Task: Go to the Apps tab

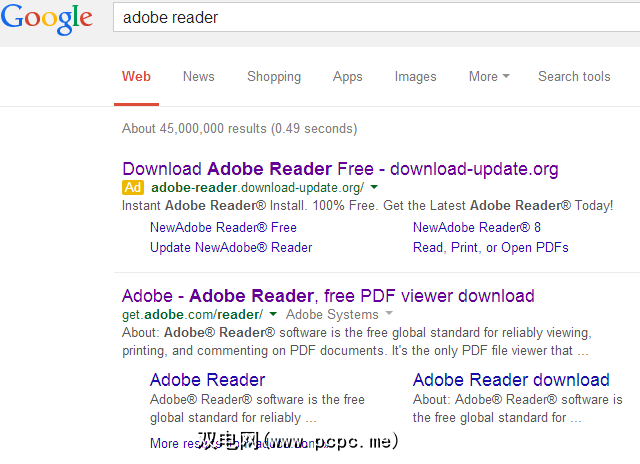Action: (x=347, y=77)
